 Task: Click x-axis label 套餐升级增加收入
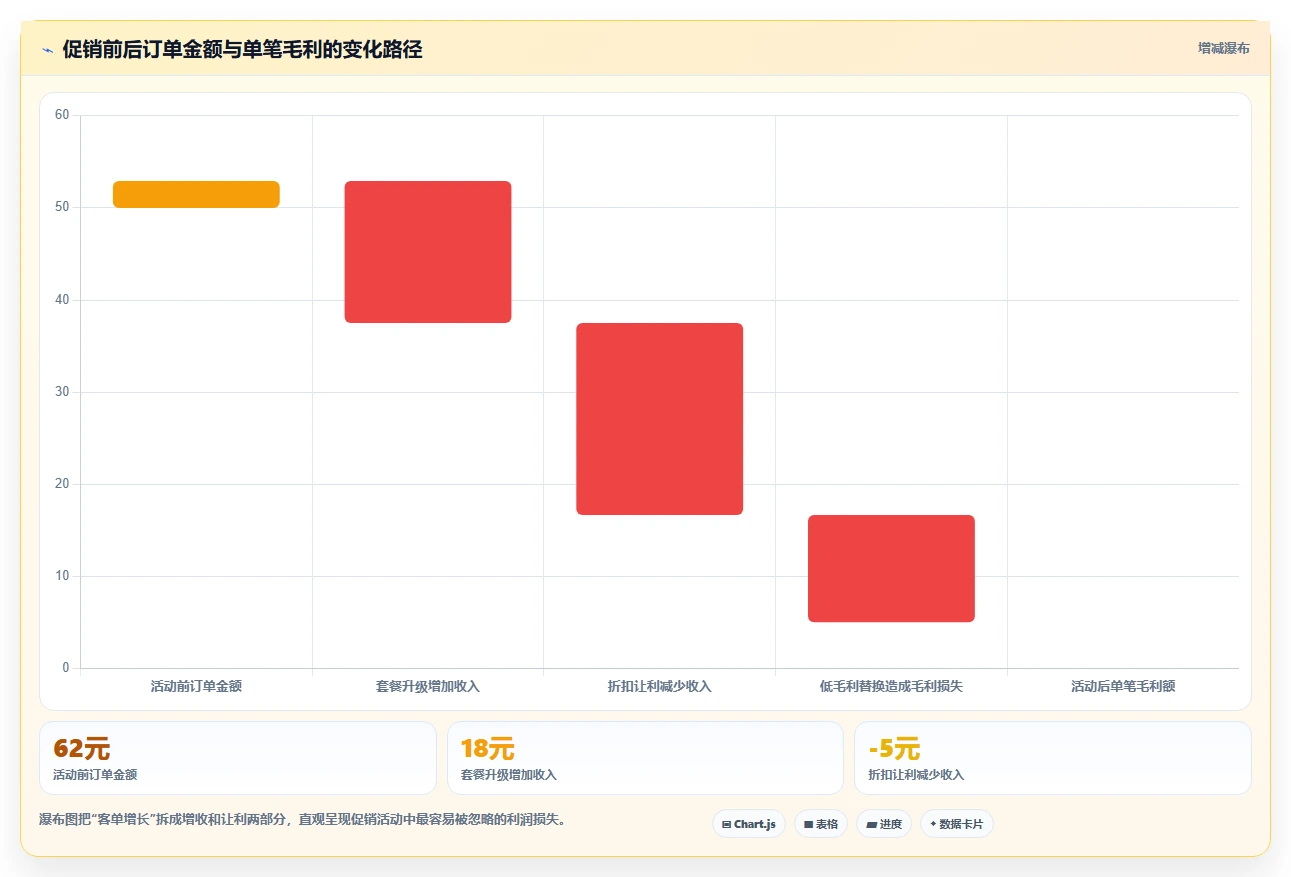(x=428, y=686)
